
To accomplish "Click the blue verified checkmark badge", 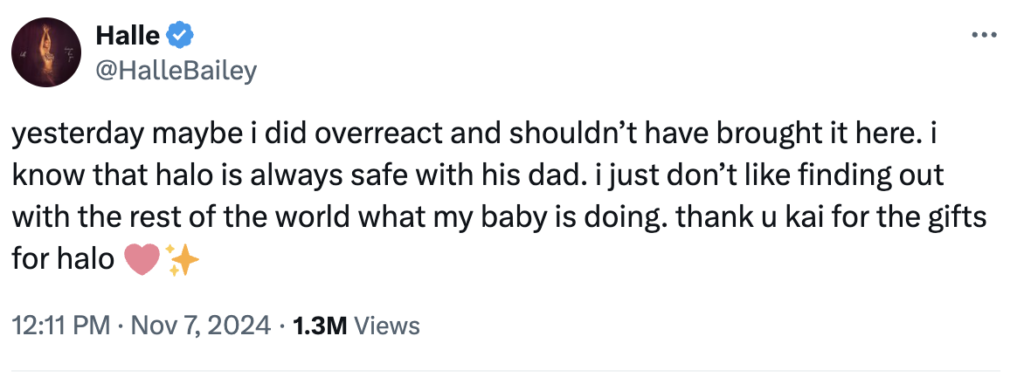I will 178,35.
